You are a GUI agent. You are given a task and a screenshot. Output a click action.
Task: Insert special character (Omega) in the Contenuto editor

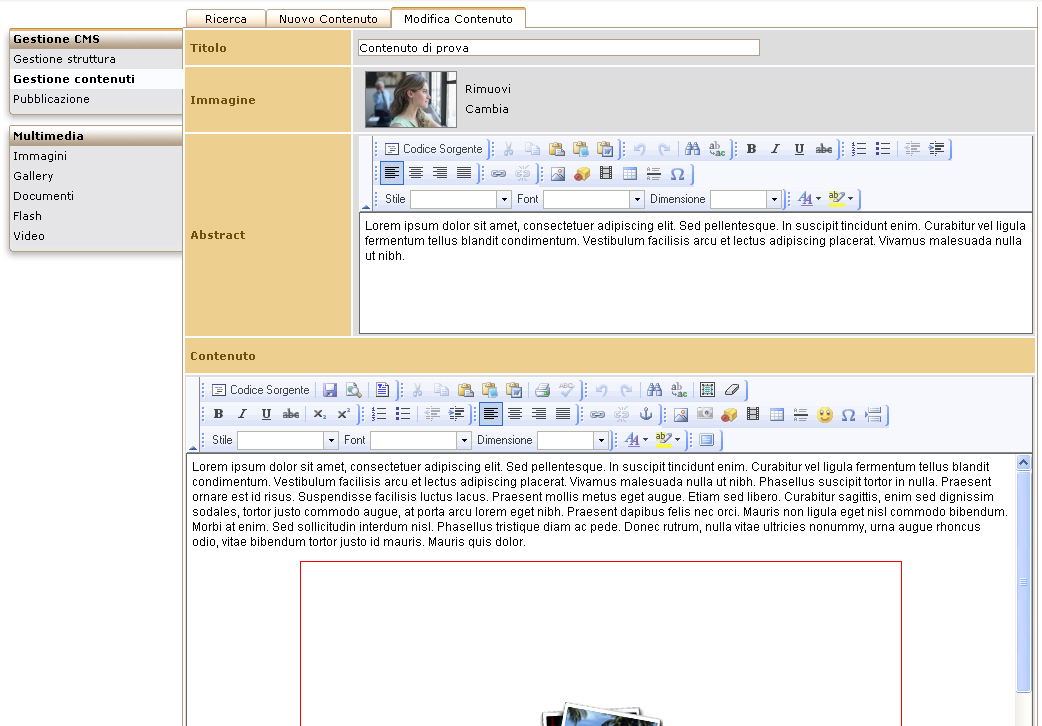pos(849,415)
